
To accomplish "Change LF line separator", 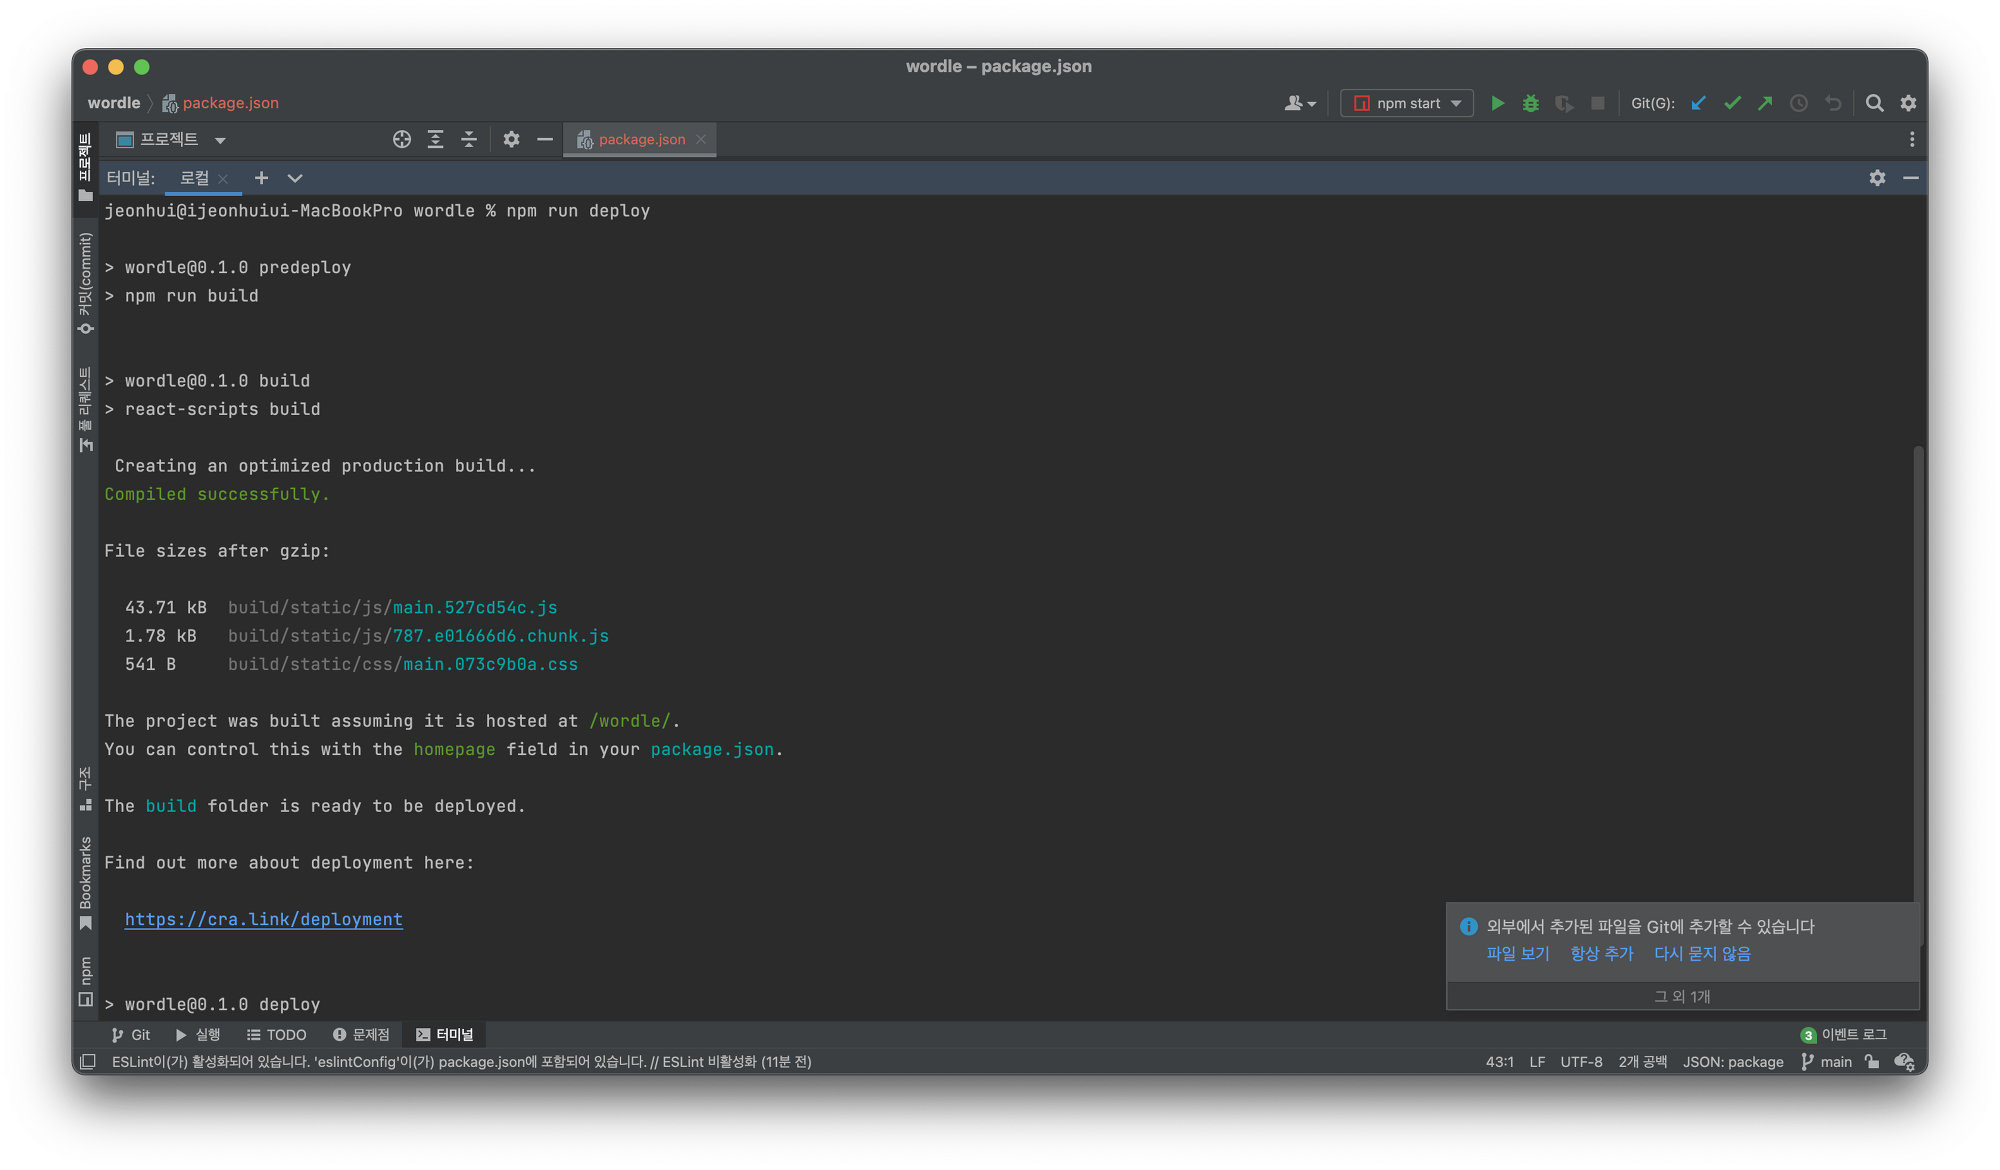I will click(x=1537, y=1062).
